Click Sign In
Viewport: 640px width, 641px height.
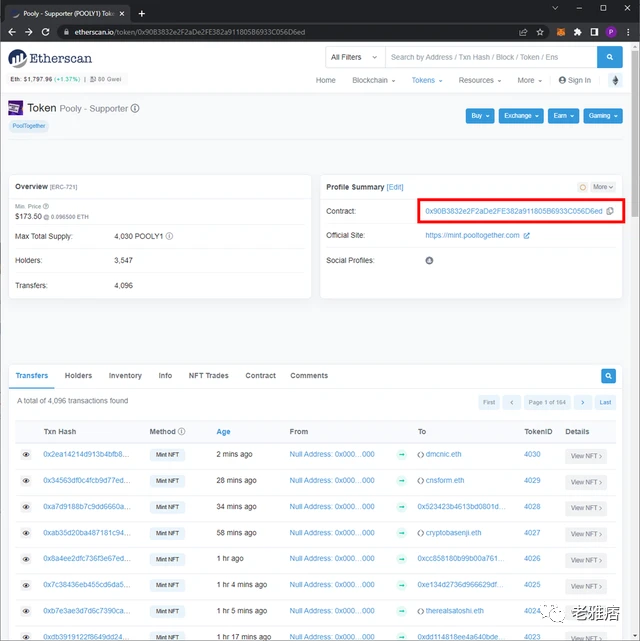click(x=575, y=80)
